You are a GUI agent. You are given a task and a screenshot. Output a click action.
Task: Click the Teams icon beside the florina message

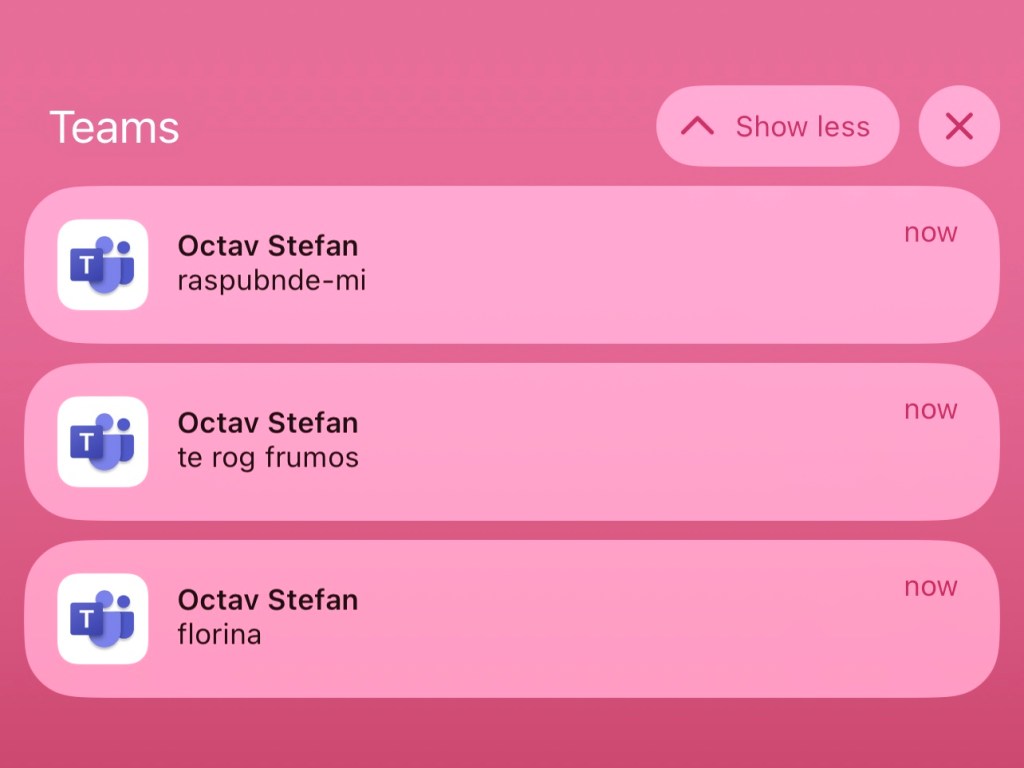103,619
